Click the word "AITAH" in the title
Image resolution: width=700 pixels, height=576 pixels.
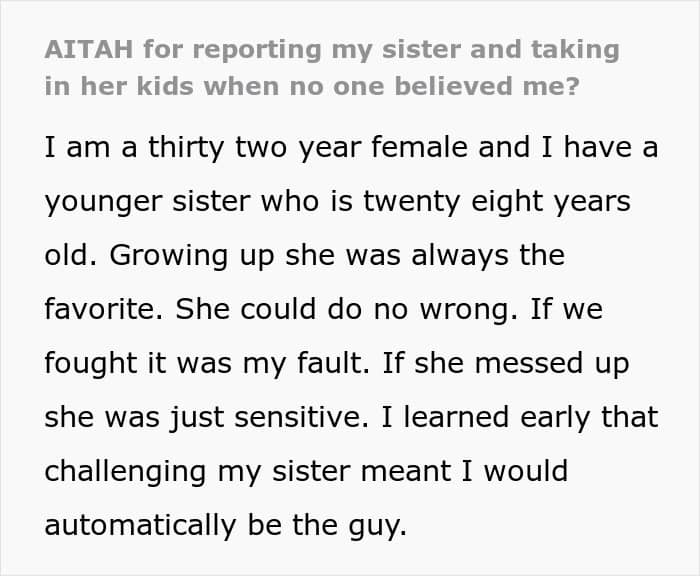tap(88, 50)
